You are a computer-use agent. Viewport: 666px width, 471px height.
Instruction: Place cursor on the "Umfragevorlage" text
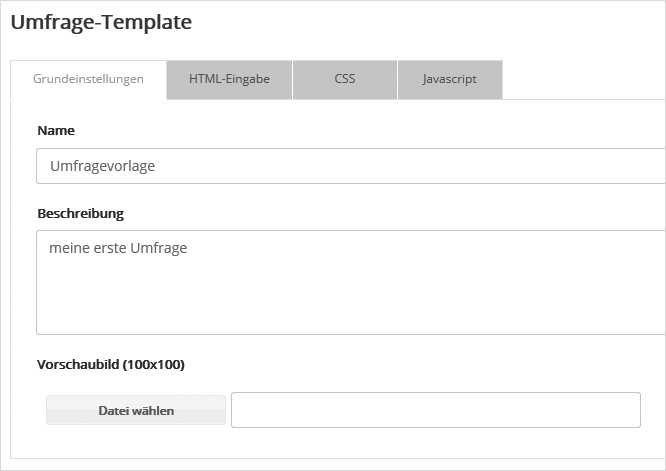102,166
